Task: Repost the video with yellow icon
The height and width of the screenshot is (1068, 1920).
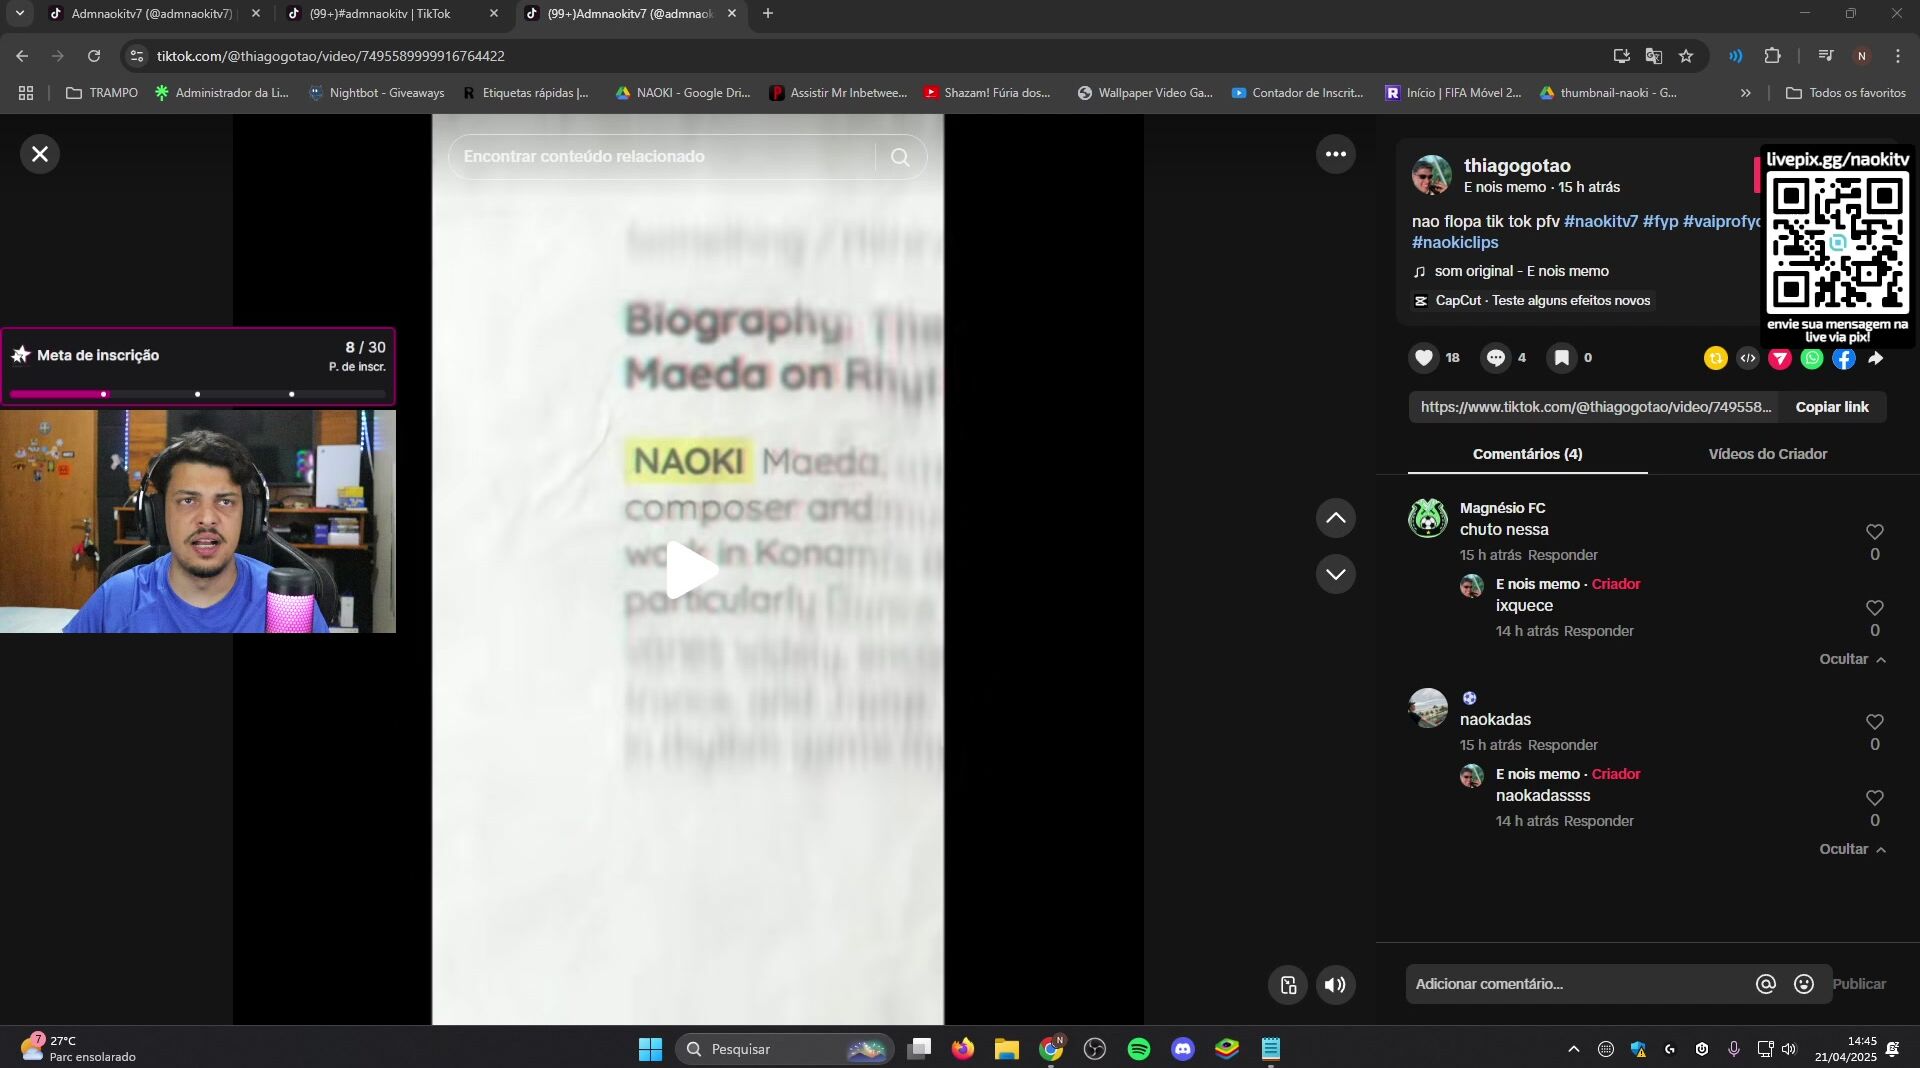Action: click(x=1715, y=358)
